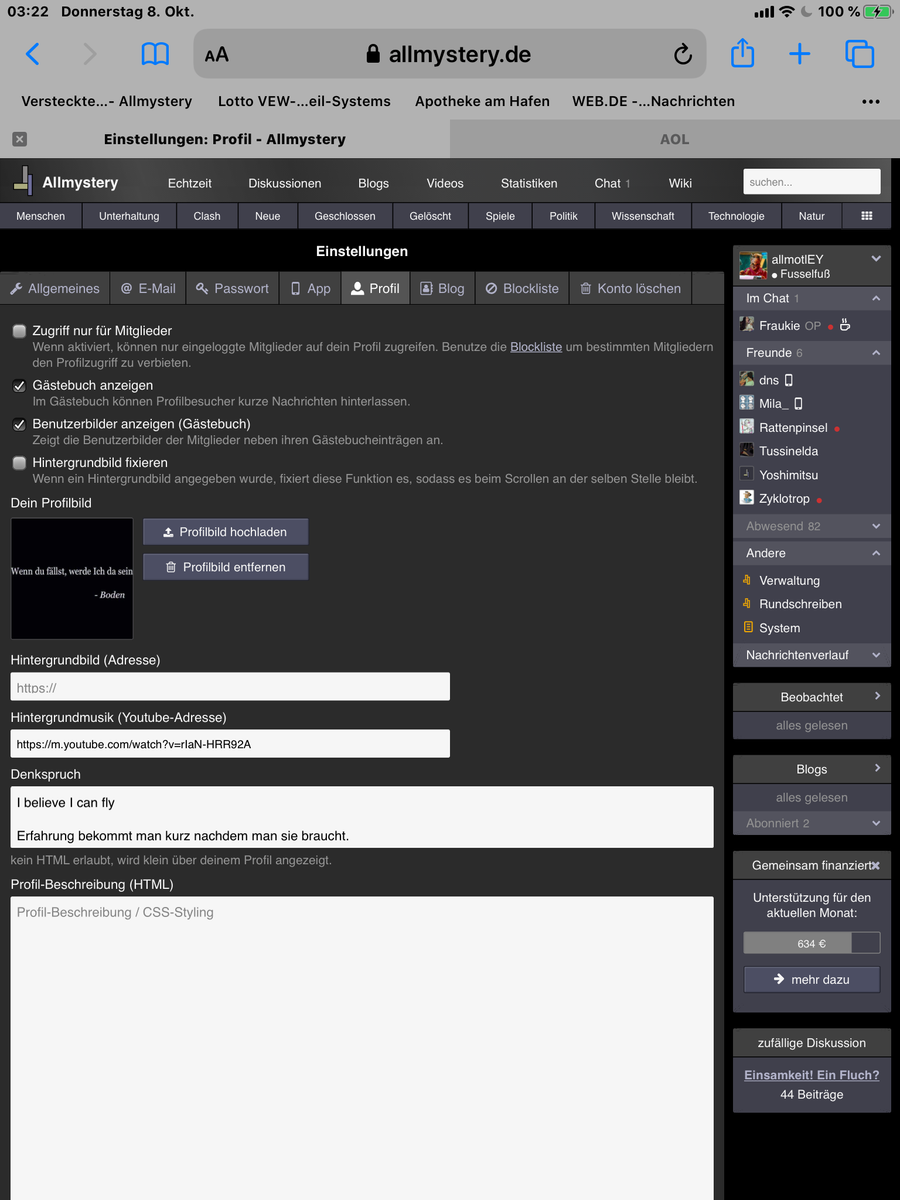
Task: Expand the Nachrichtenverlauf section
Action: [876, 655]
